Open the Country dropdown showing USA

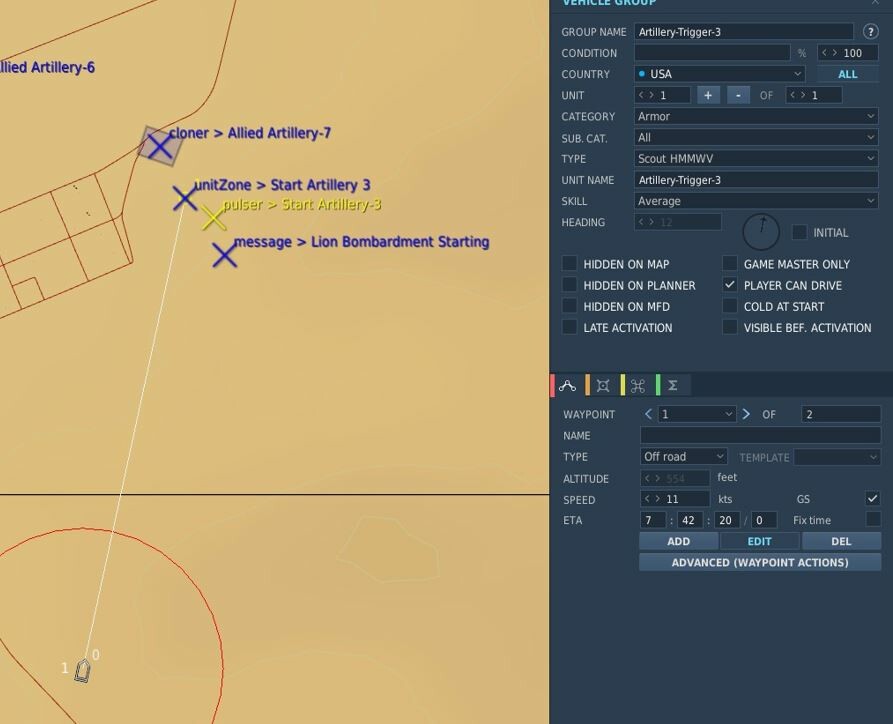pyautogui.click(x=720, y=74)
